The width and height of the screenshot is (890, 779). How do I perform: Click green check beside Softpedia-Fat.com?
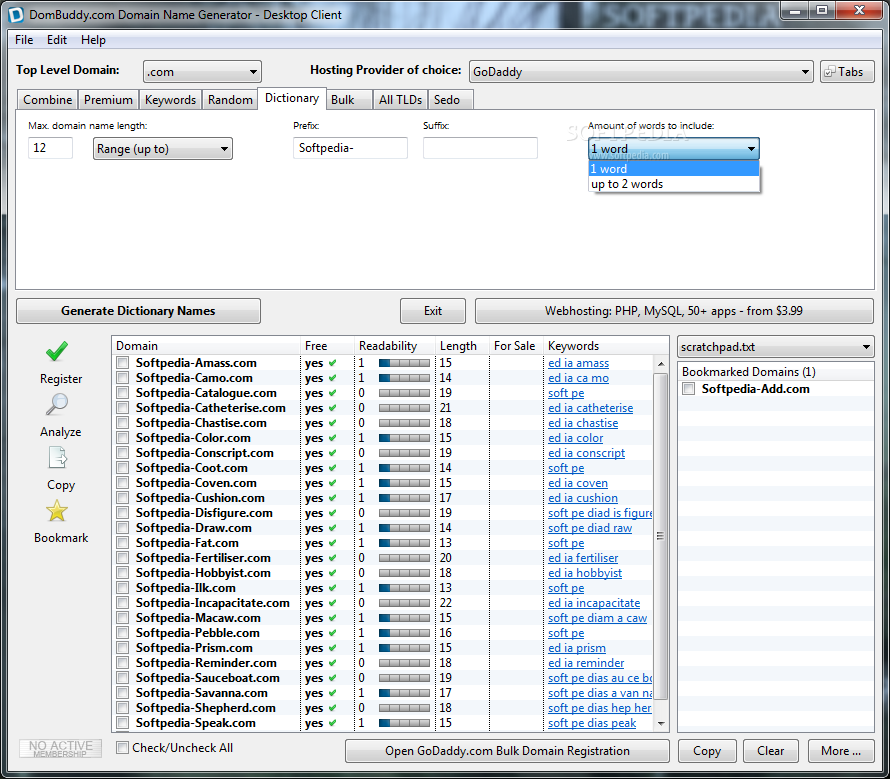333,543
